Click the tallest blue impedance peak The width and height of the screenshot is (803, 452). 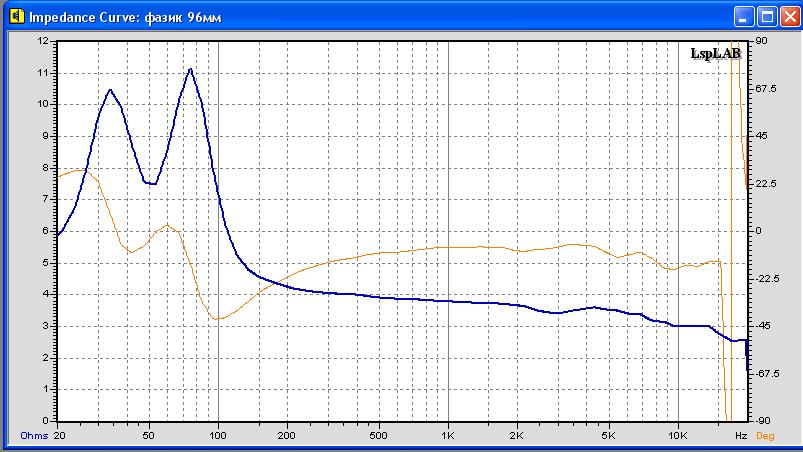tap(190, 69)
